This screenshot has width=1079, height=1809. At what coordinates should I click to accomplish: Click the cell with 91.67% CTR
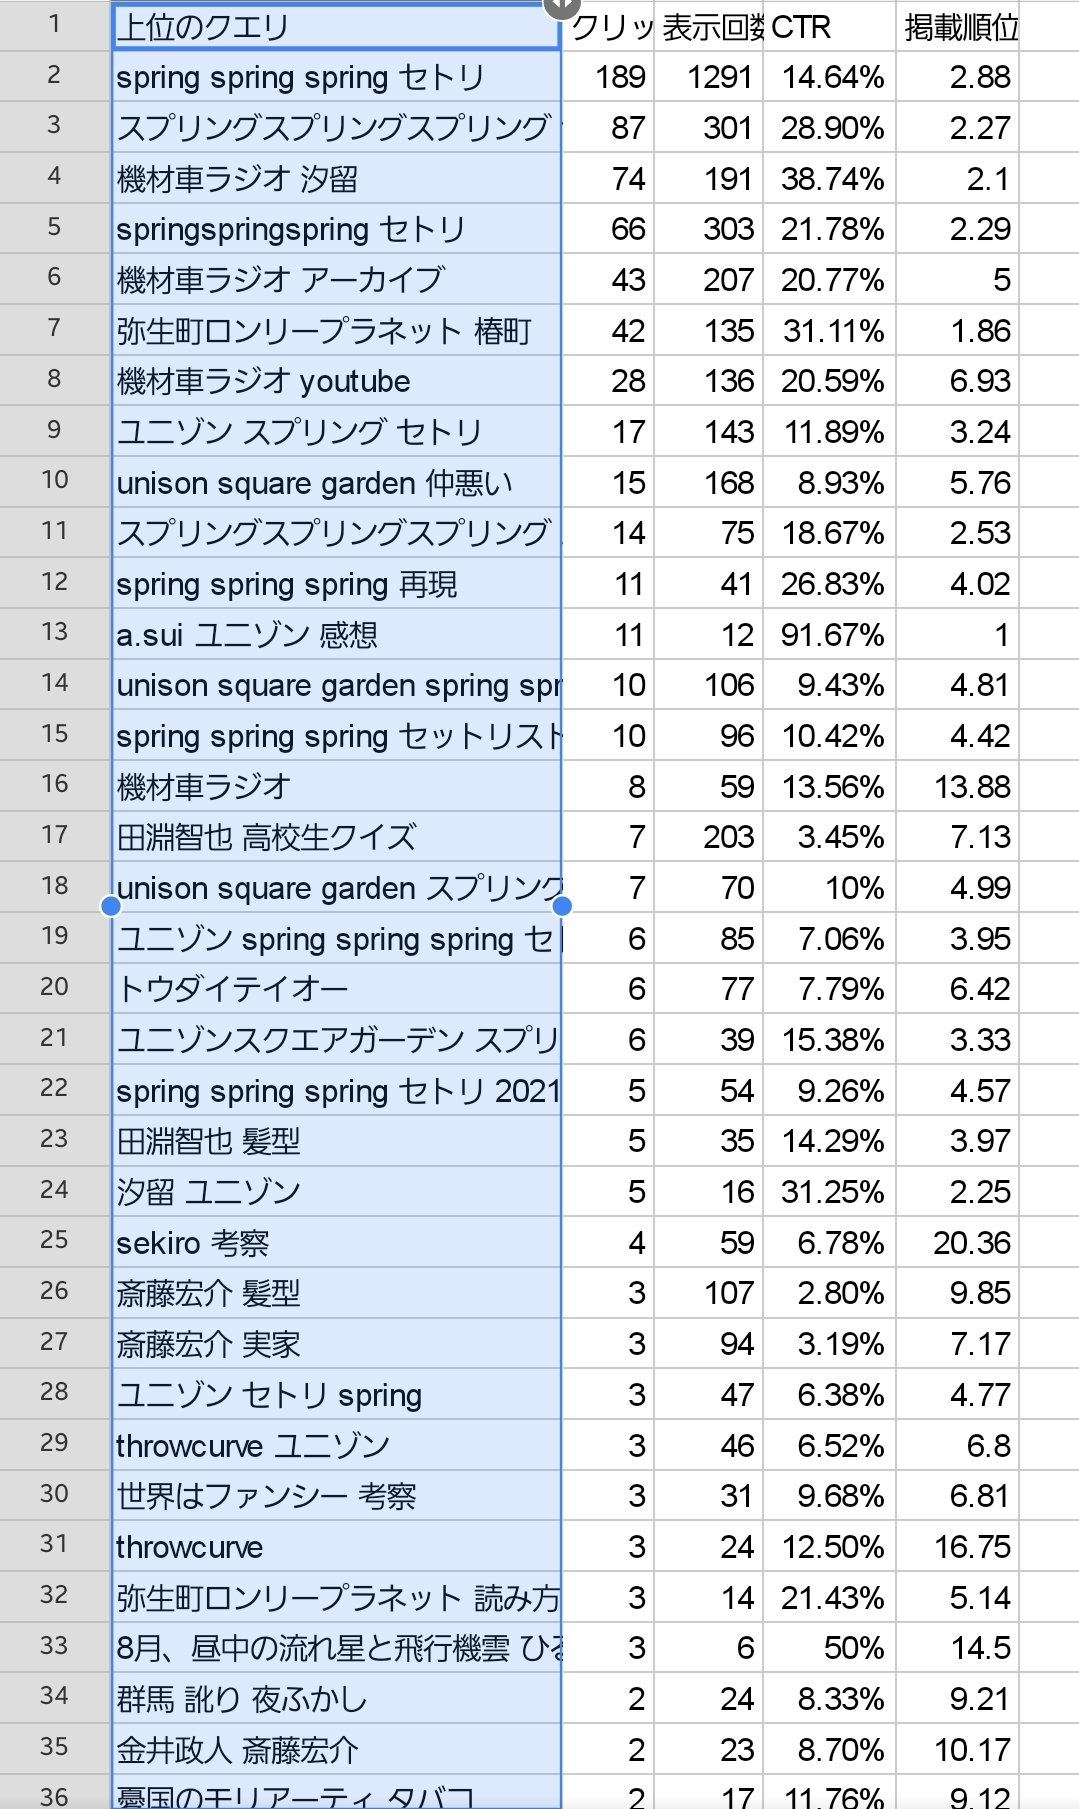coord(829,634)
